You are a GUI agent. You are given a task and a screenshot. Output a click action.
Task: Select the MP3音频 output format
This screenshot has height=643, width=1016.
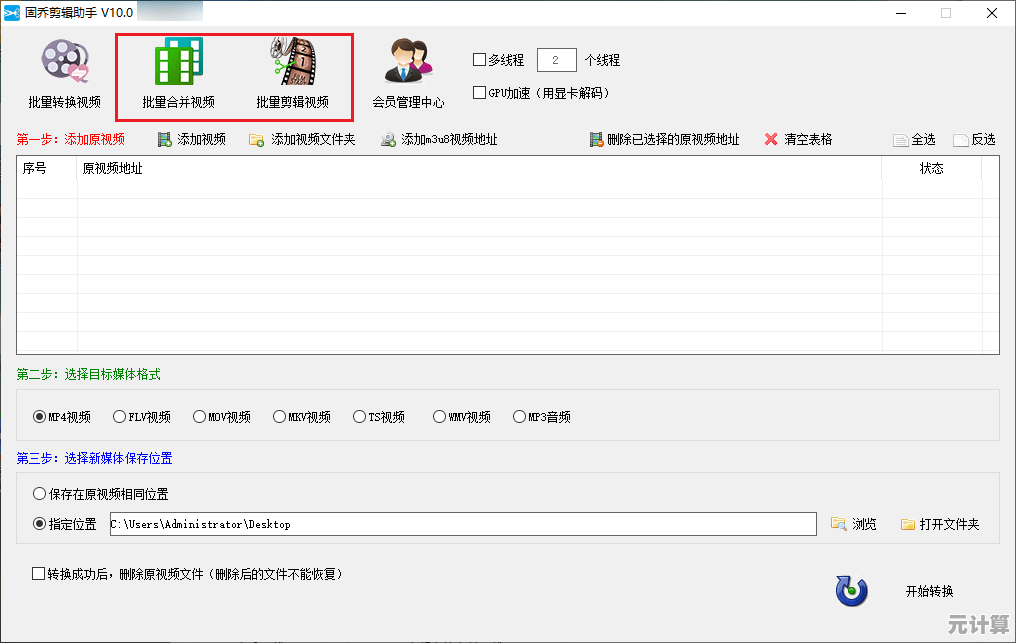(520, 417)
